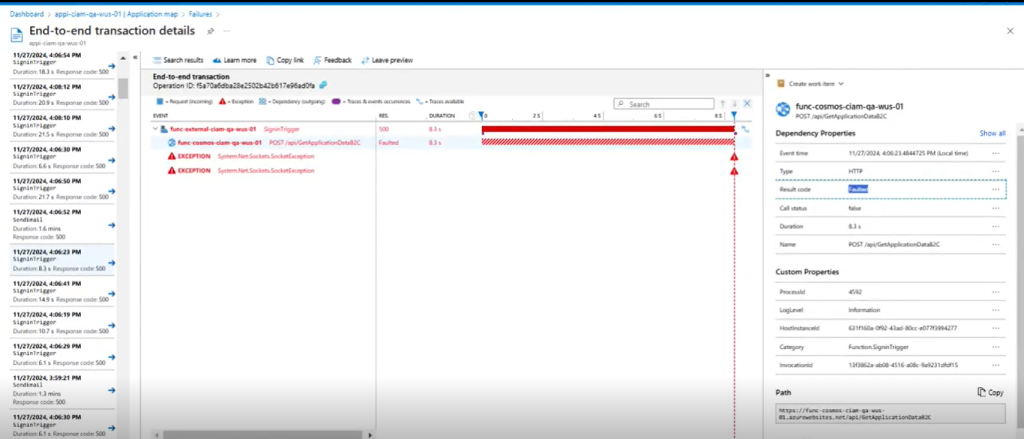Image resolution: width=1024 pixels, height=439 pixels.
Task: Click the solid red SigninTrigger duration bar
Action: click(x=608, y=129)
